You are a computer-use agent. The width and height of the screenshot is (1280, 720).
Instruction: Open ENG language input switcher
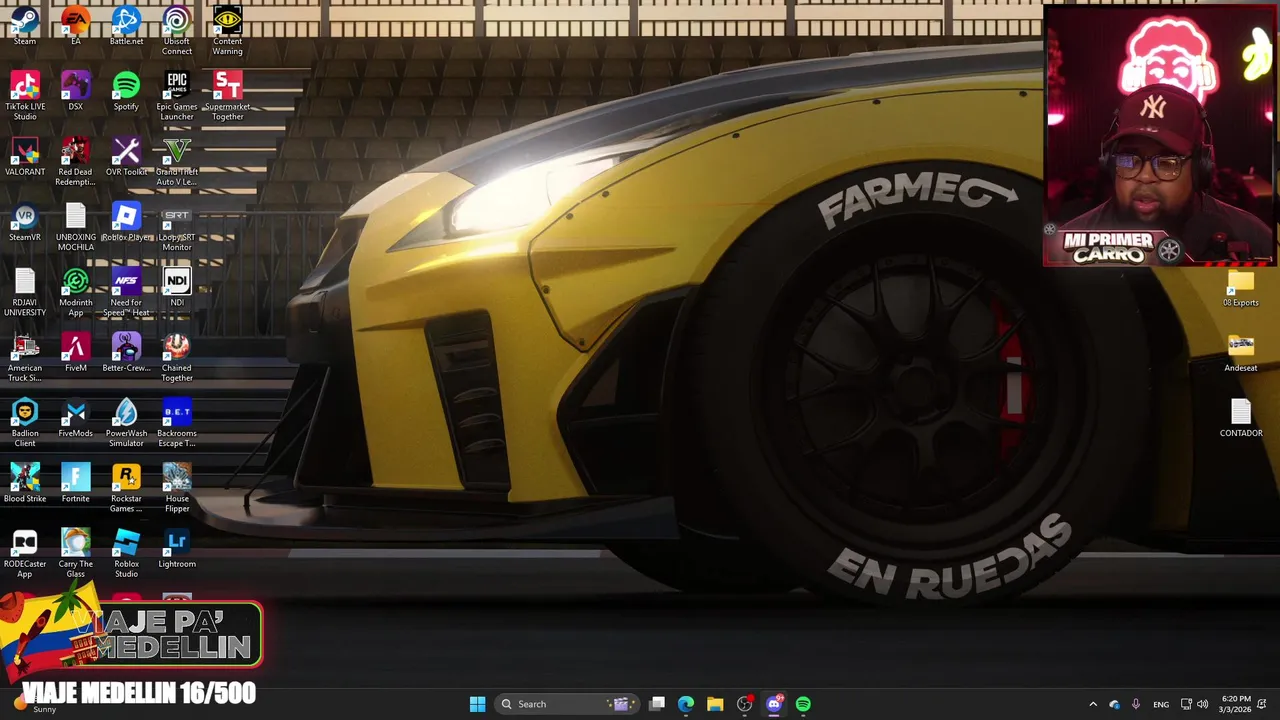[x=1161, y=704]
